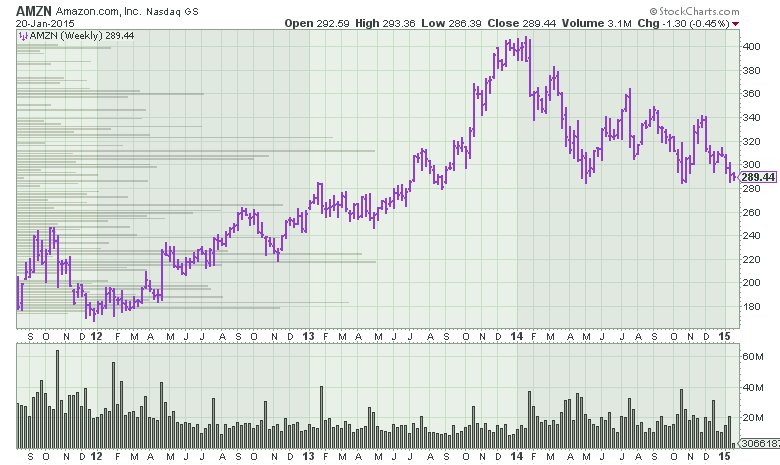
Task: Click the 180 price axis label
Action: [751, 307]
